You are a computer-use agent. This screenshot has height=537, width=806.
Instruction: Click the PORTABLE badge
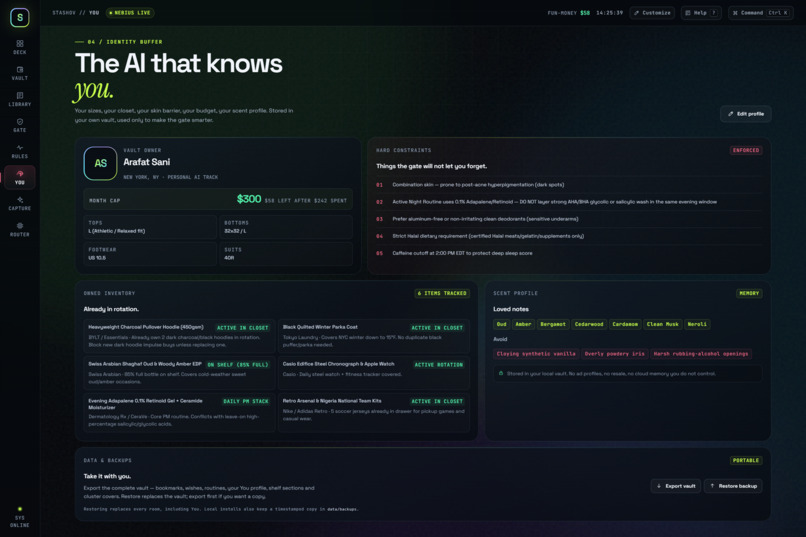[746, 460]
